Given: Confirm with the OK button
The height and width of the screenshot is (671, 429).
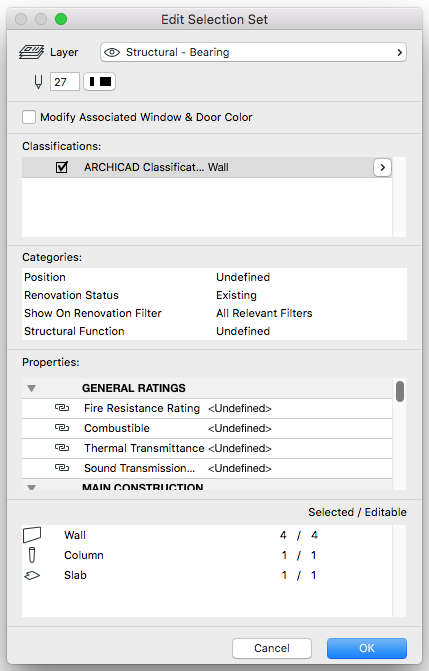Looking at the screenshot, I should tap(367, 648).
